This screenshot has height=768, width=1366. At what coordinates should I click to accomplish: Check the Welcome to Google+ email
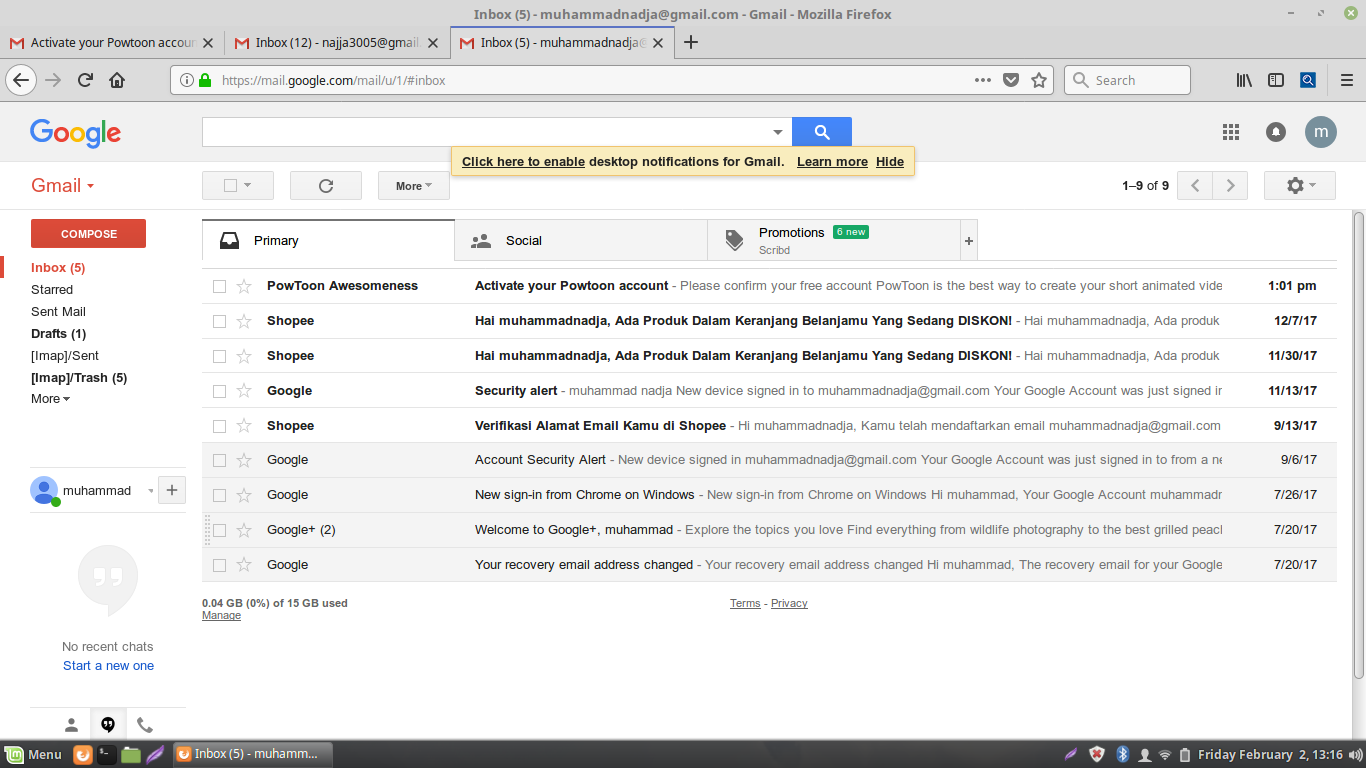220,531
